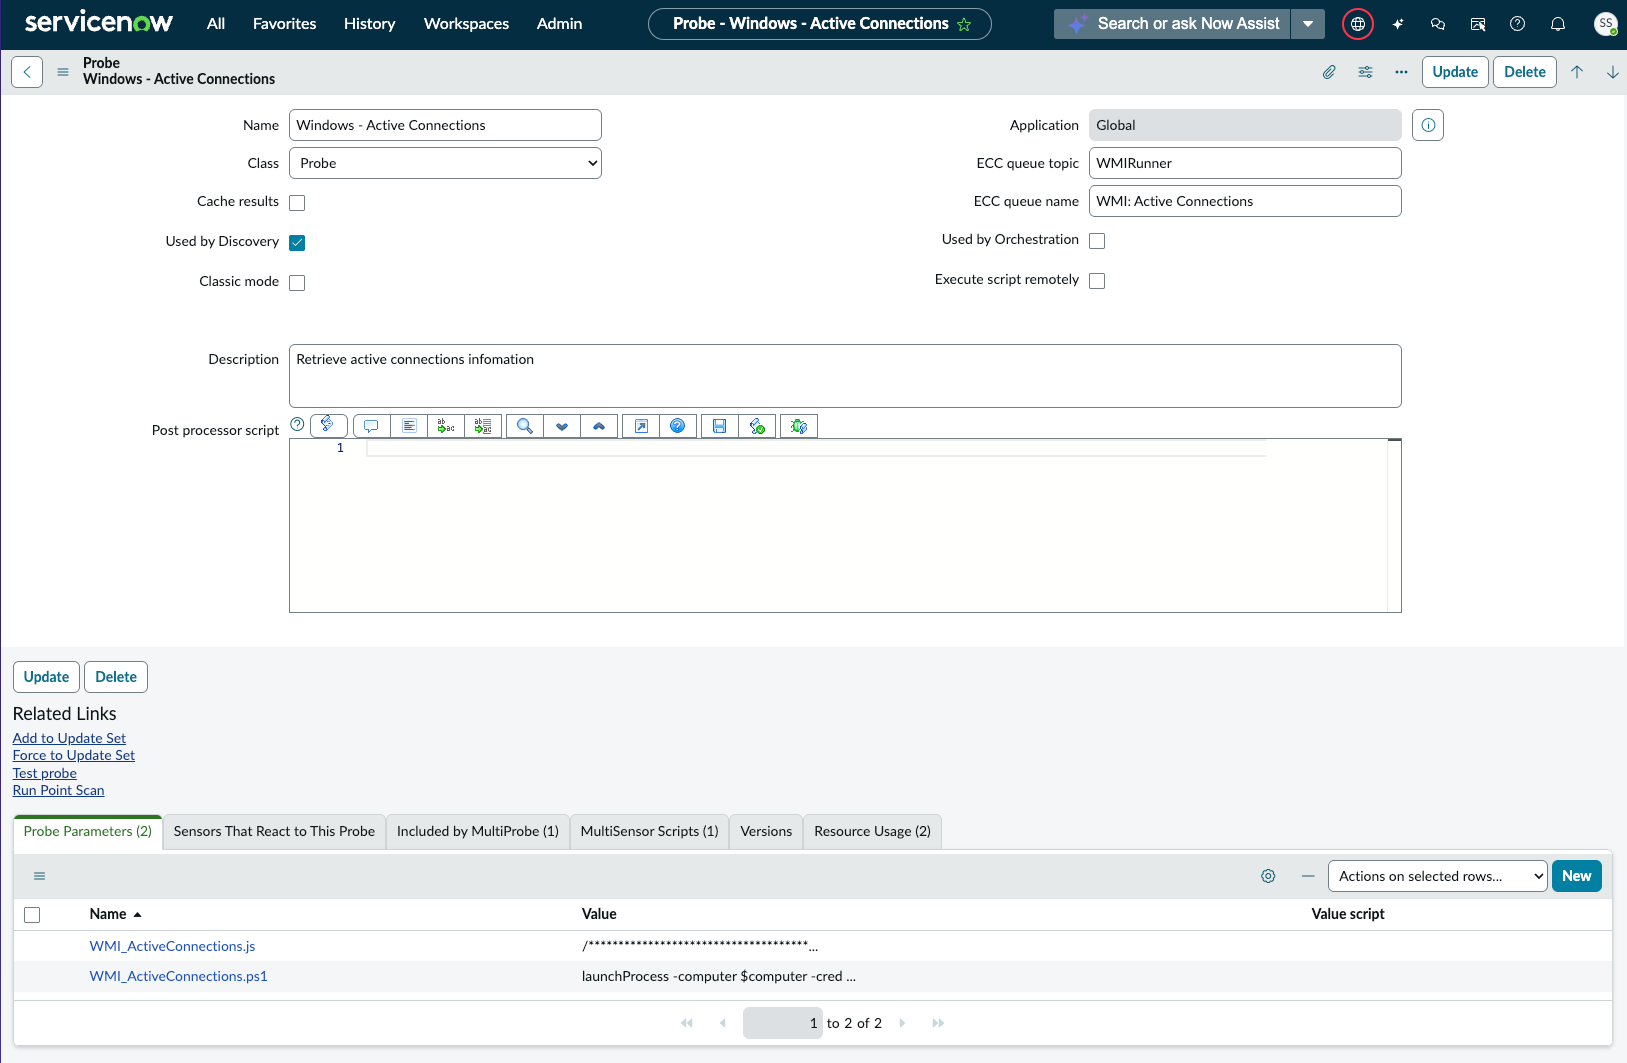Open WMI_ActiveConnections.ps1 parameter record

(x=179, y=976)
